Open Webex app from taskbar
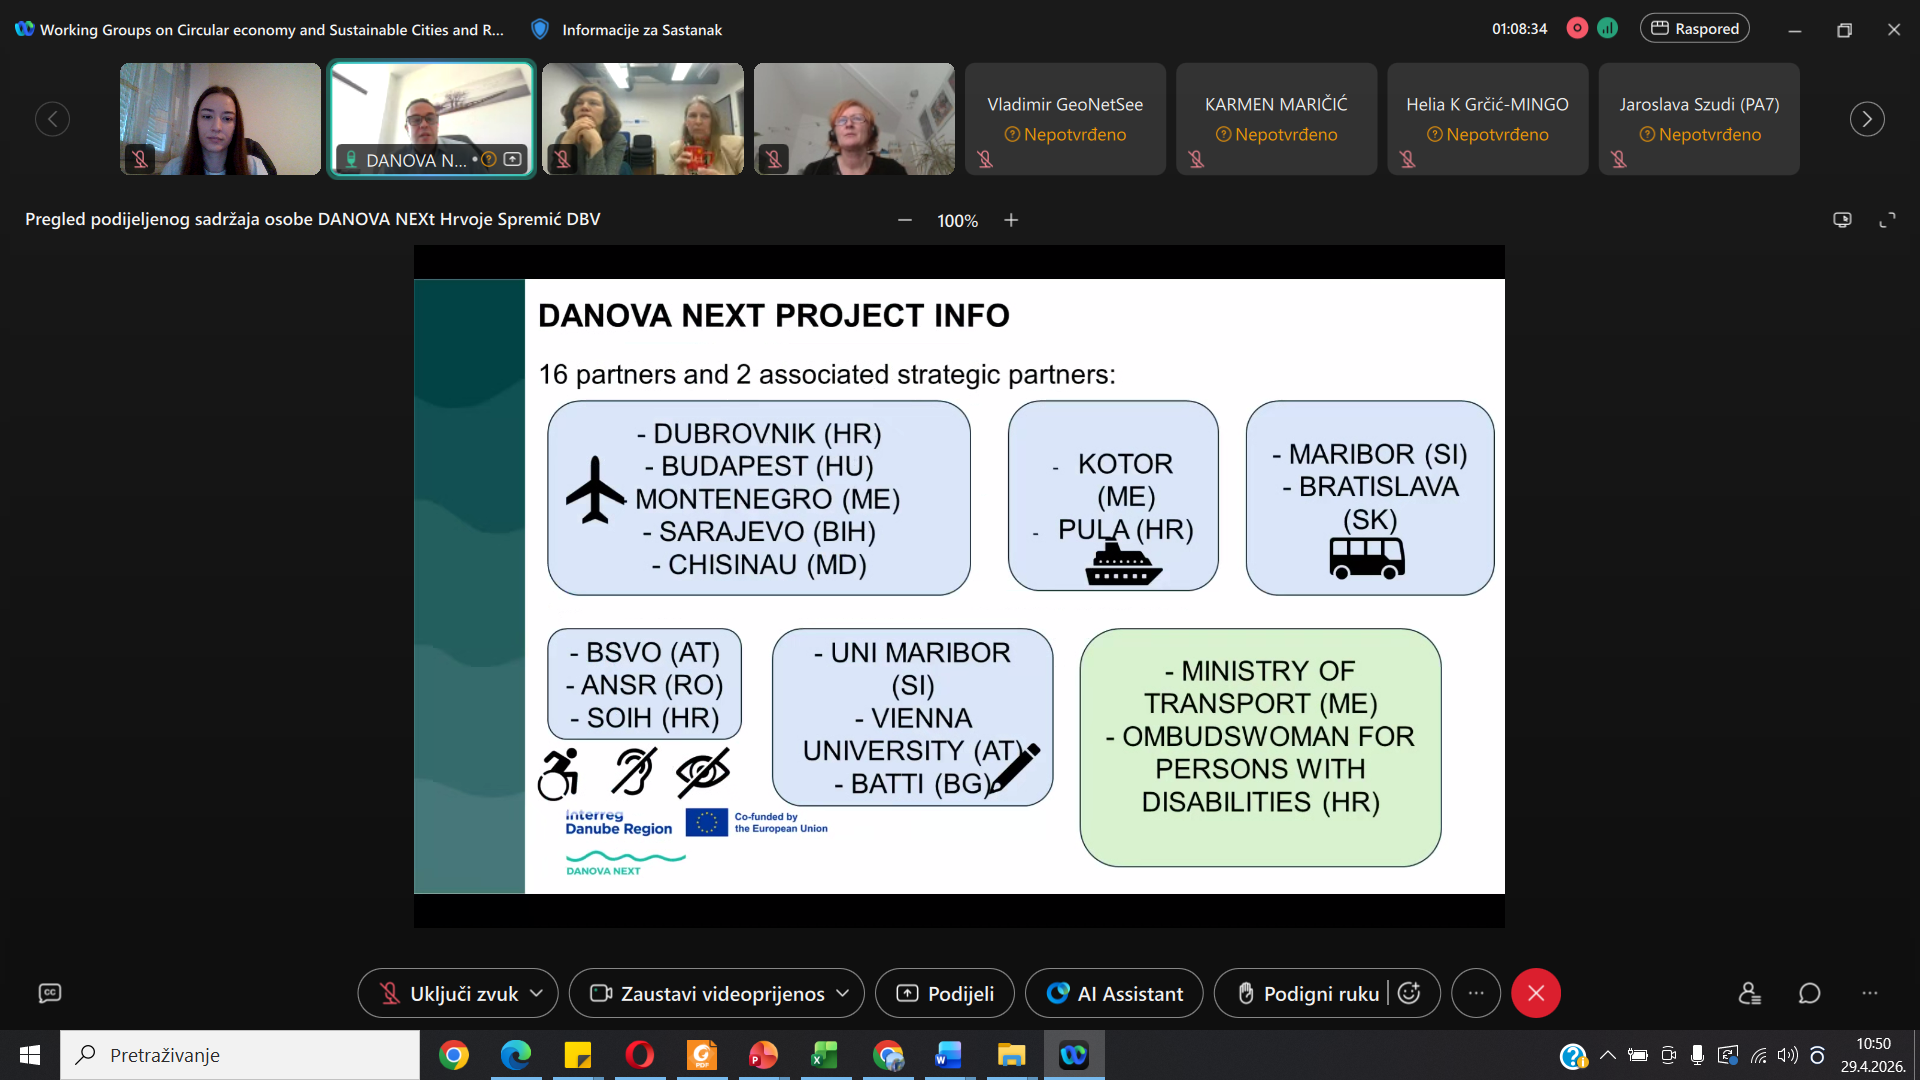 1074,1055
